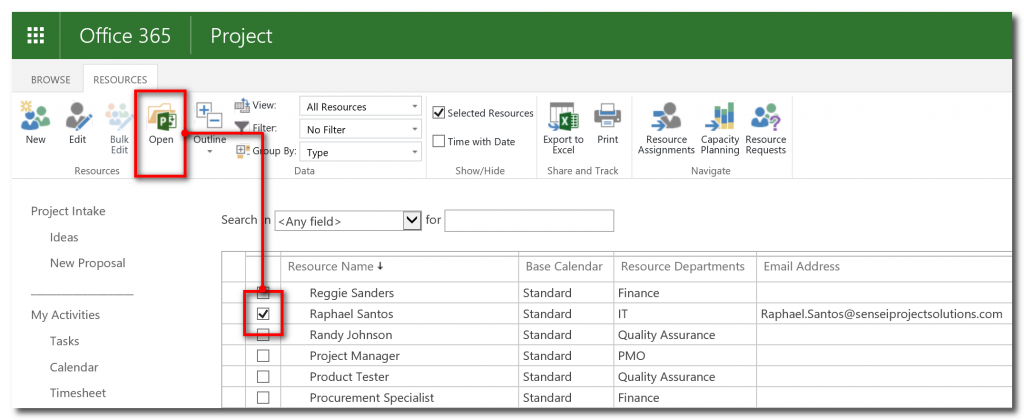Click the Email Address column header

point(802,267)
